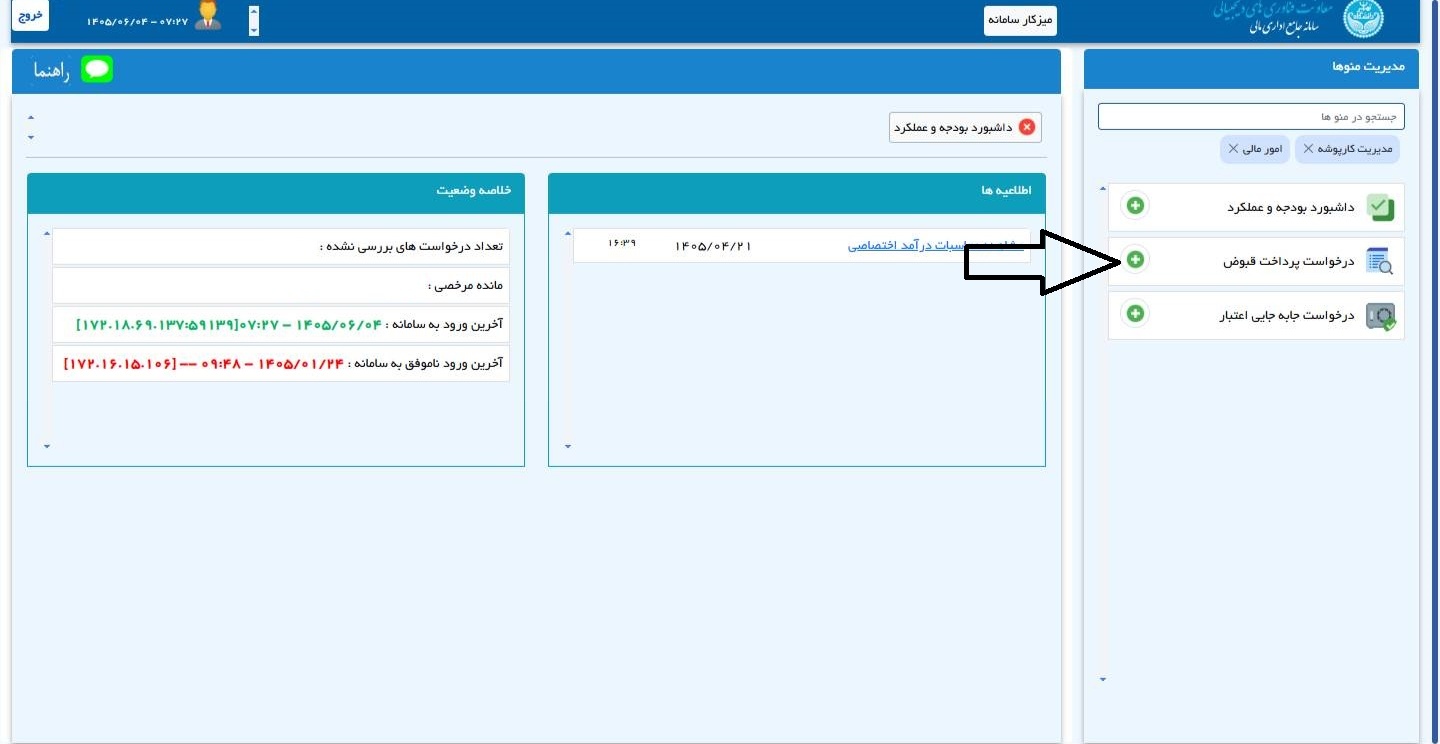
Task: Click the up arrow in the خلاصه وضعیت panel
Action: (46, 234)
